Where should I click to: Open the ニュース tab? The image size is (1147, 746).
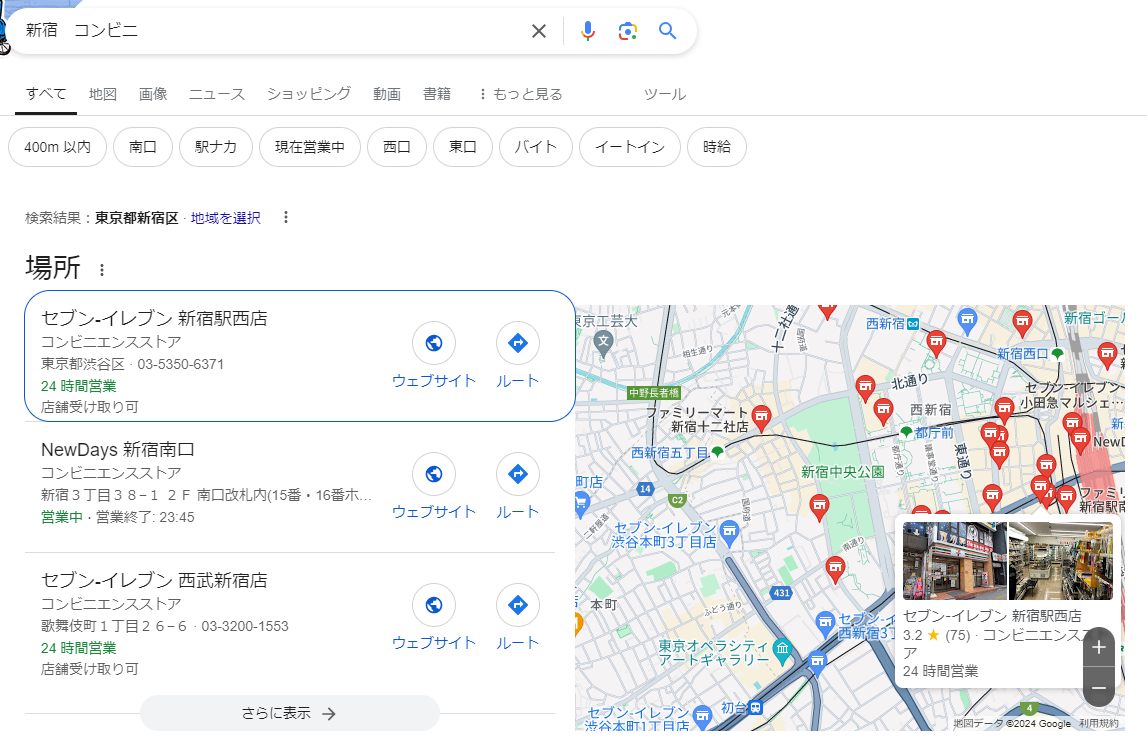[x=217, y=94]
